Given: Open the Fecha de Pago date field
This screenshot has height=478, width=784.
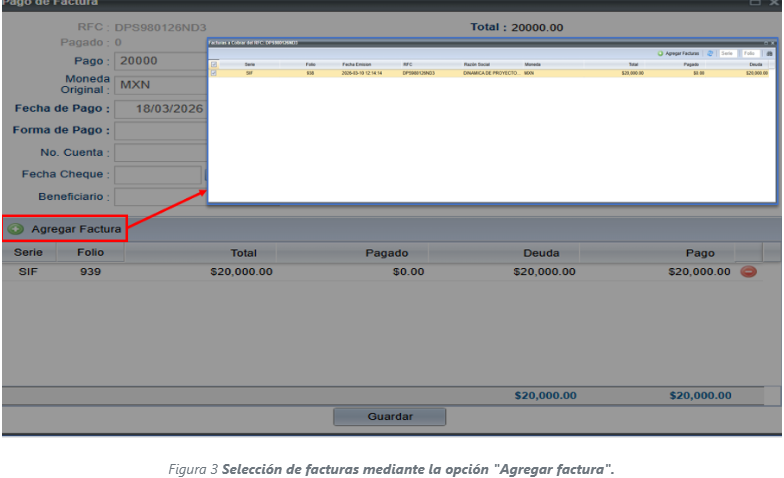Looking at the screenshot, I should (160, 108).
